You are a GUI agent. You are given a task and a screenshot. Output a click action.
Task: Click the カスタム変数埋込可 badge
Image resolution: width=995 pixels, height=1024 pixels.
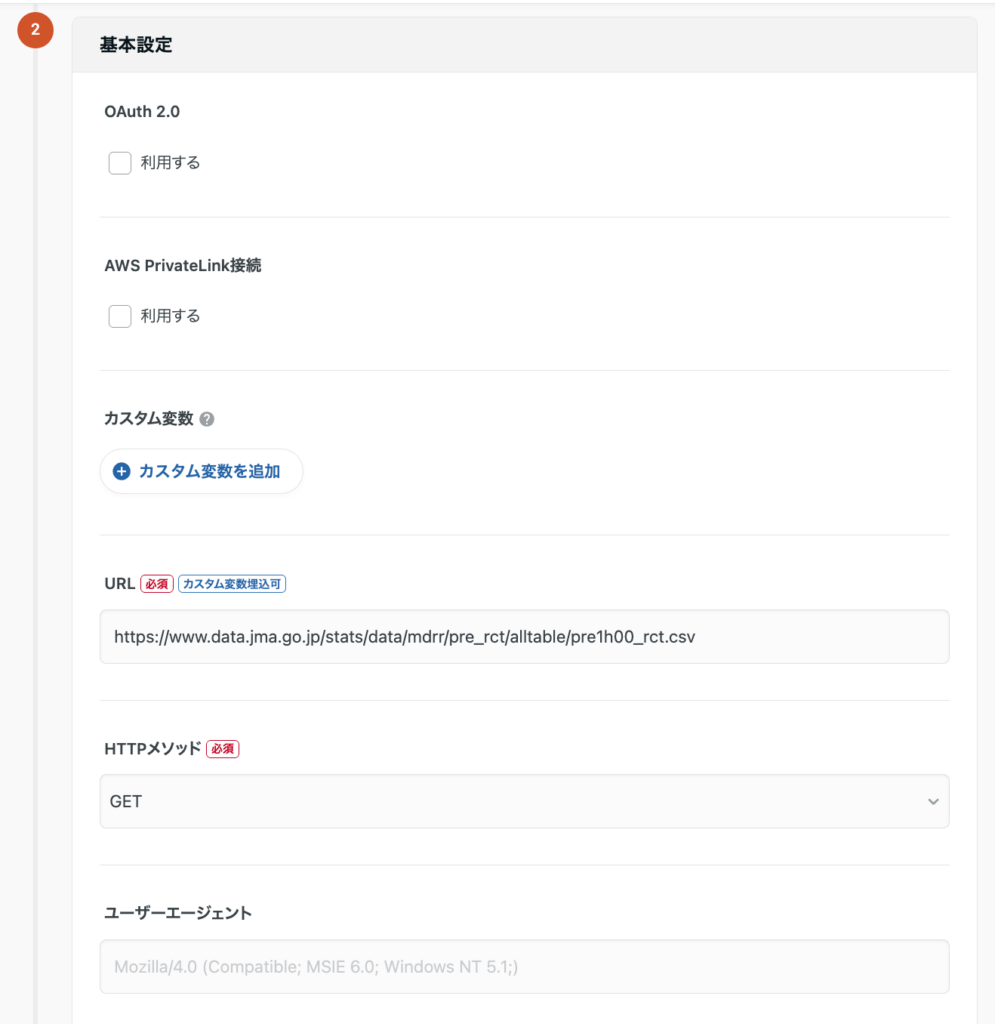232,584
